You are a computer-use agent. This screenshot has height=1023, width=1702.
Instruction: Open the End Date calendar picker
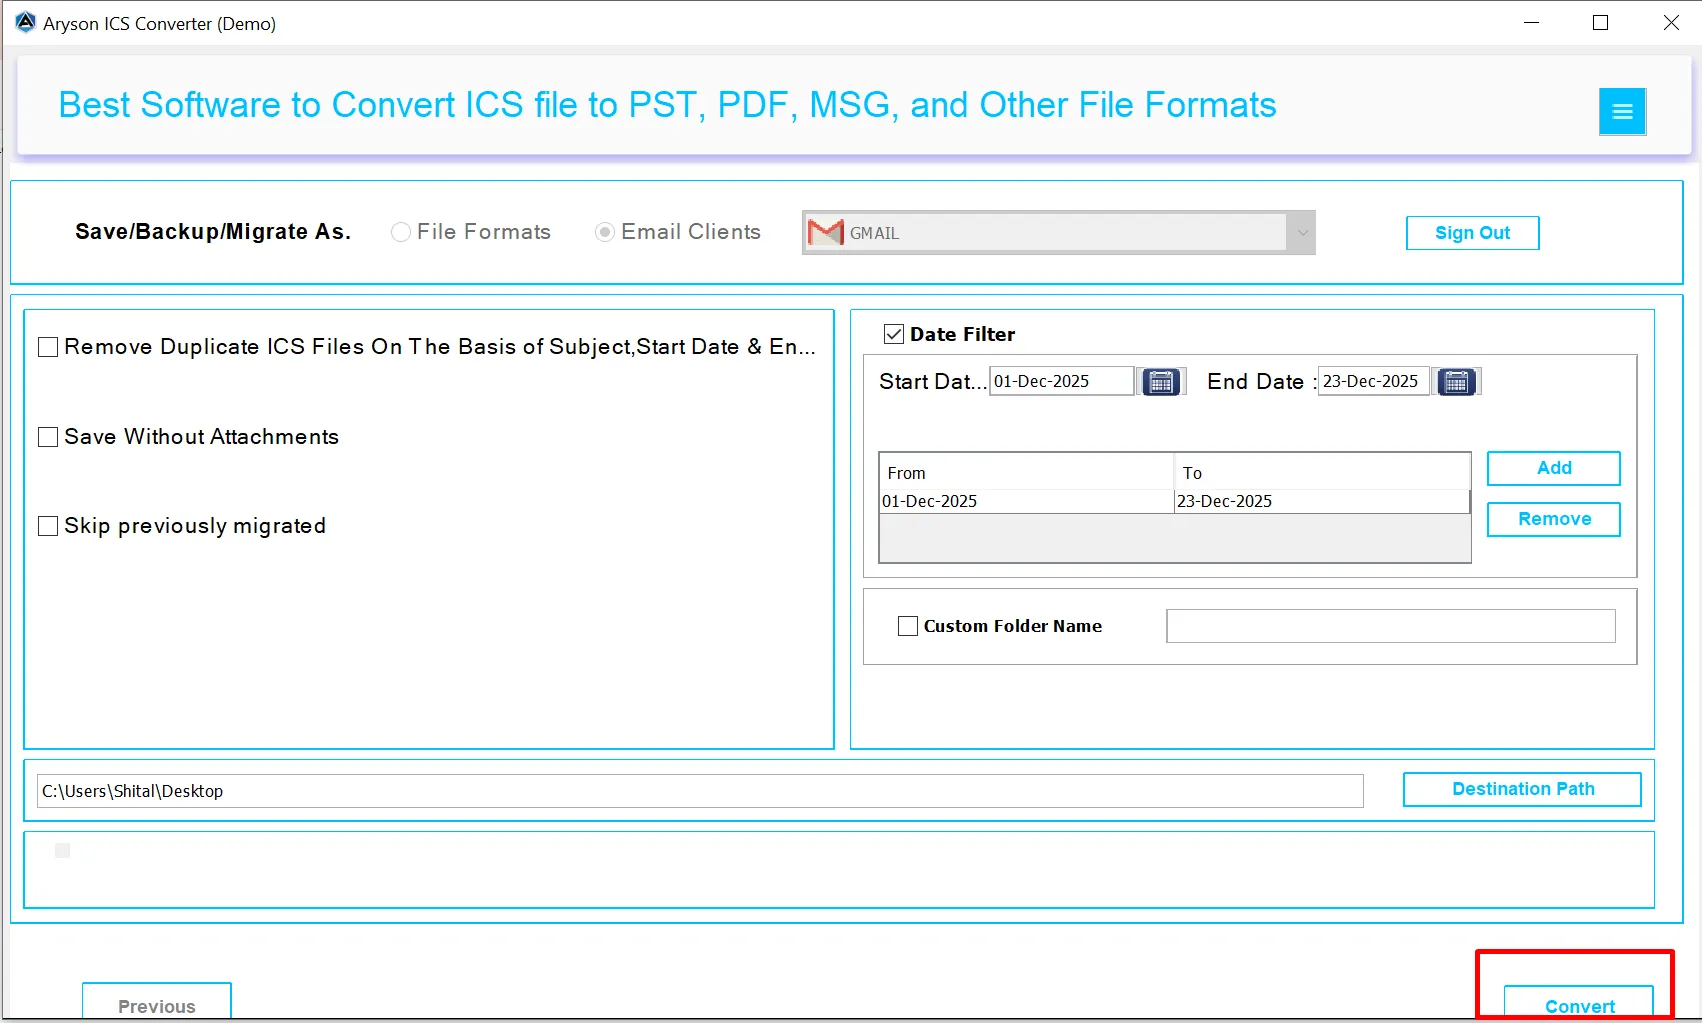[x=1456, y=381]
